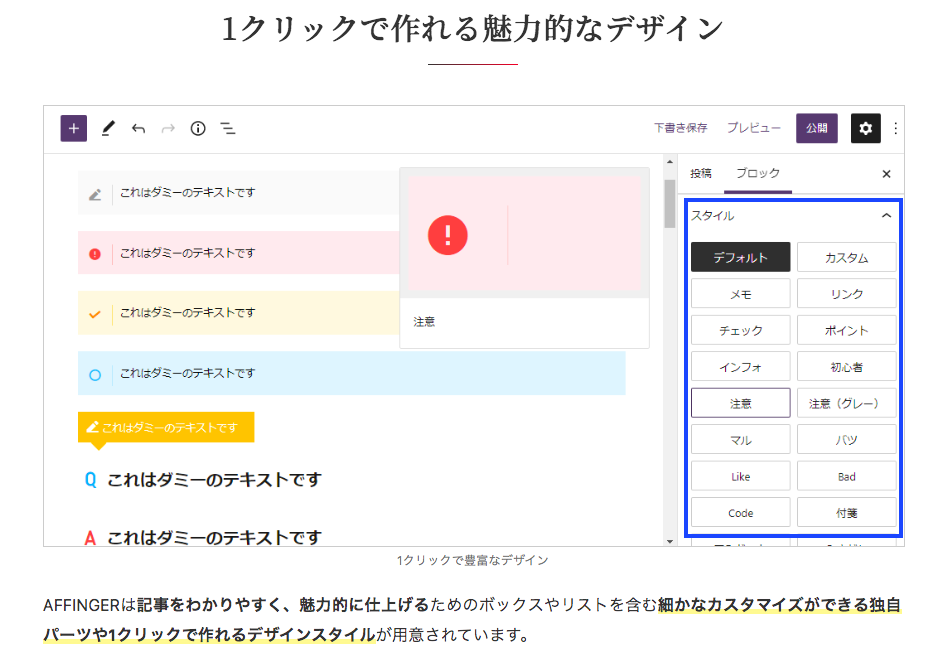Select the メモ style button
This screenshot has height=666, width=937.
[740, 294]
